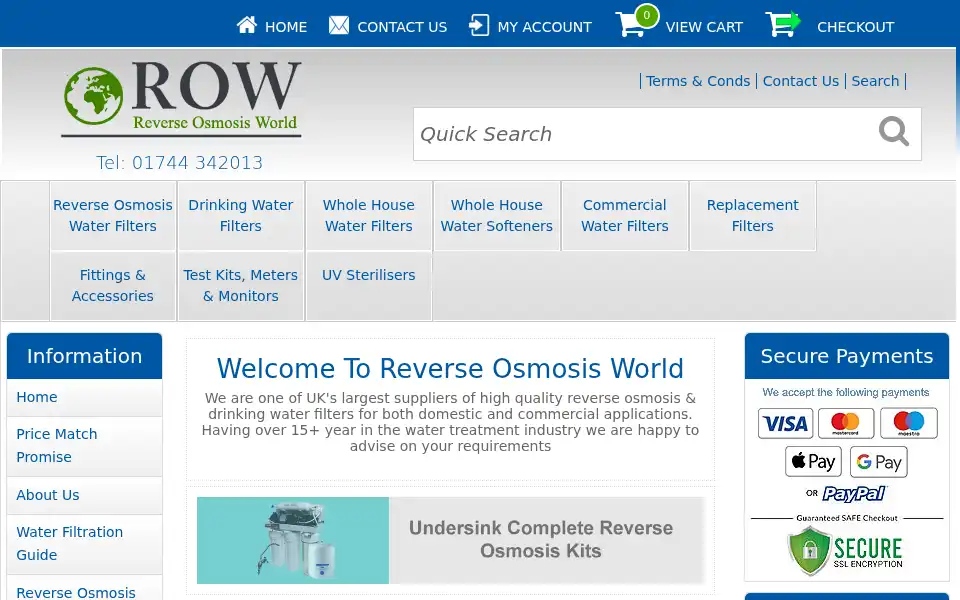
Task: Click the Information sidebar header
Action: coord(84,356)
